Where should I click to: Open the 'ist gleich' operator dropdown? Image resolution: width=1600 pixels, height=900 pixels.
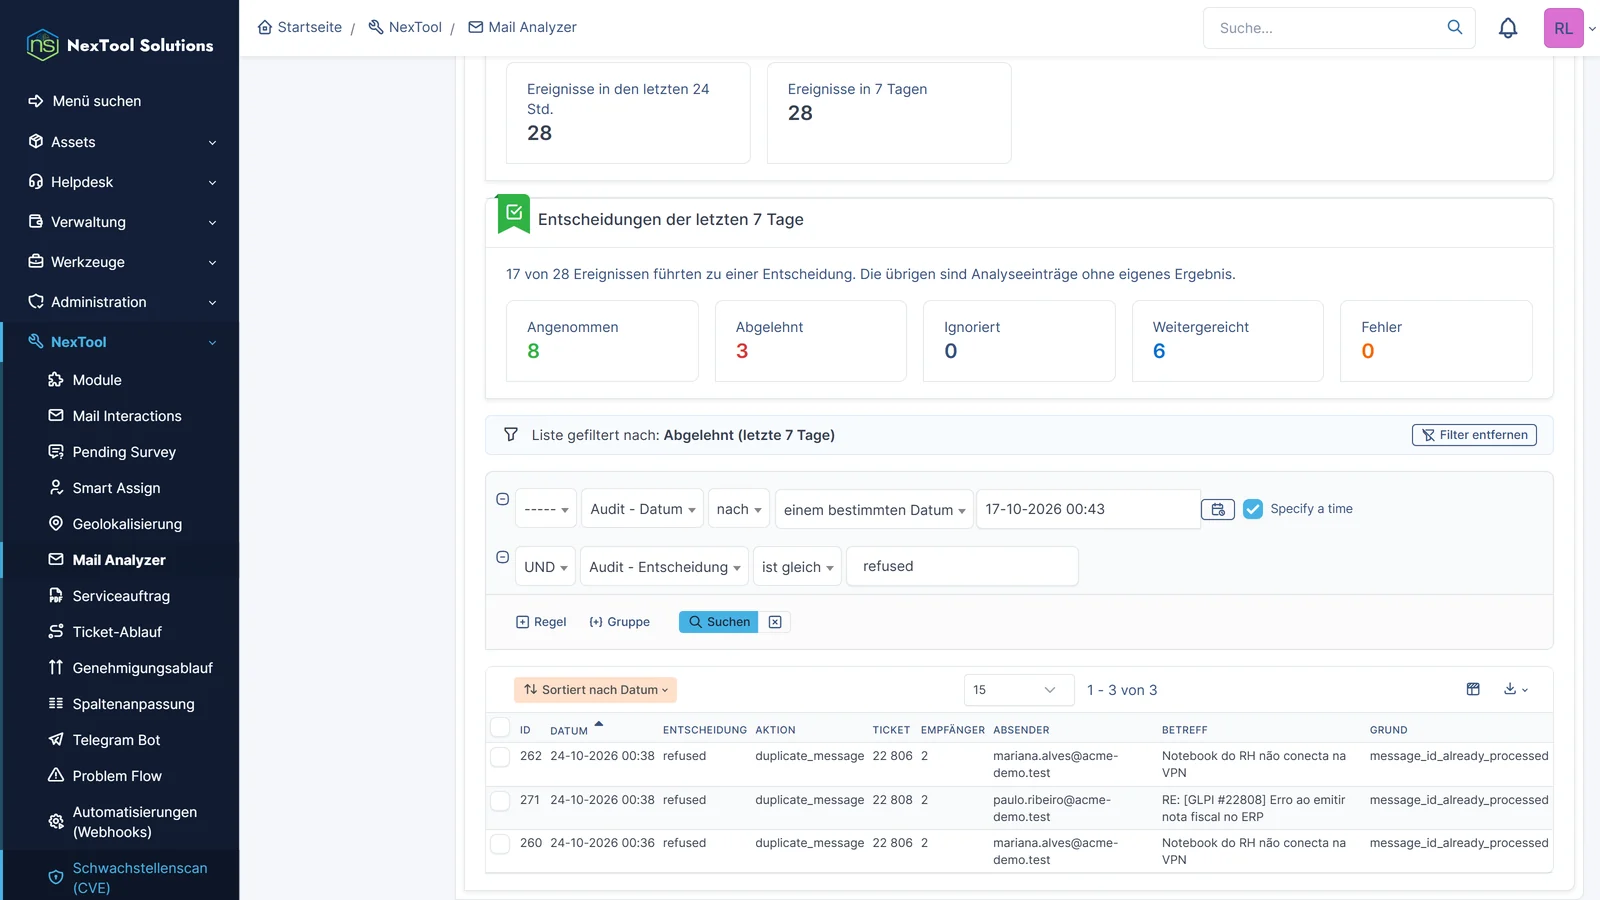(x=797, y=567)
